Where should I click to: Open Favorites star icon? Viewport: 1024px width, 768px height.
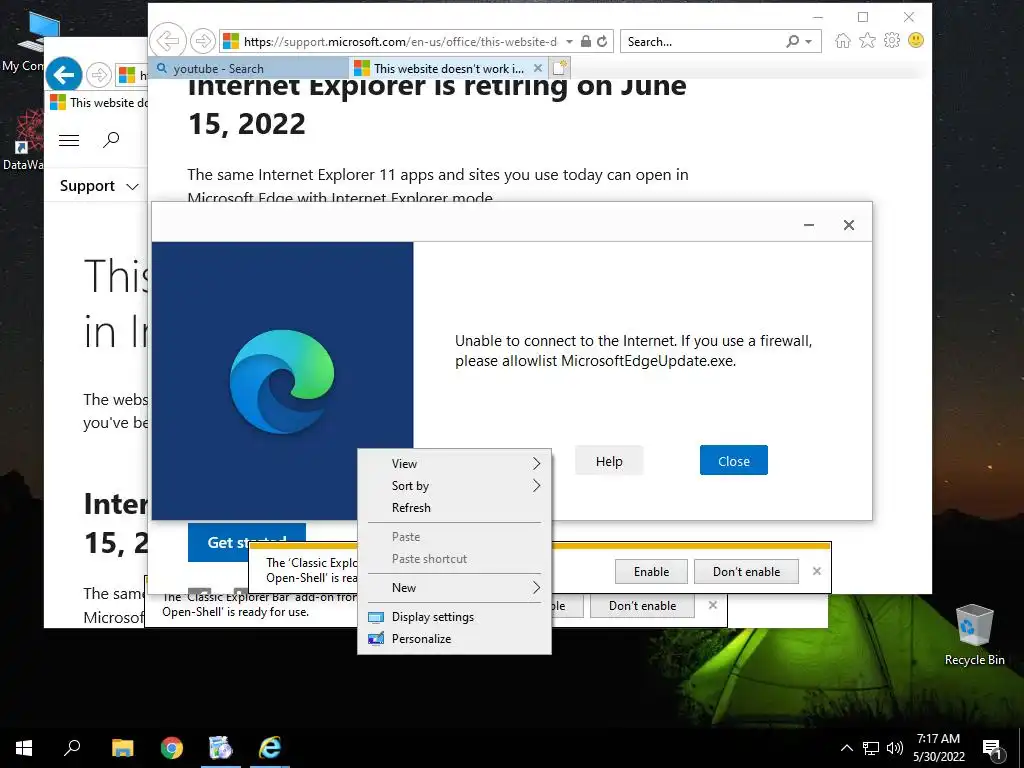pos(867,41)
